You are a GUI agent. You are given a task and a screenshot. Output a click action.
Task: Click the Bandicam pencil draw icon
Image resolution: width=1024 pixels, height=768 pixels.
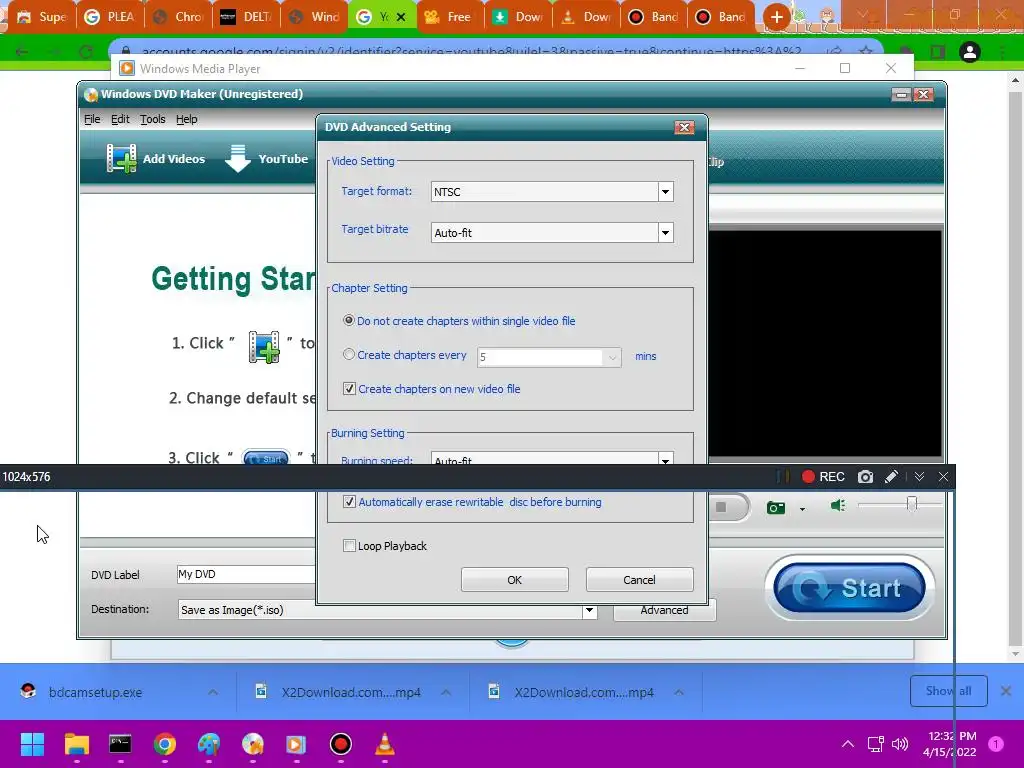click(x=891, y=477)
